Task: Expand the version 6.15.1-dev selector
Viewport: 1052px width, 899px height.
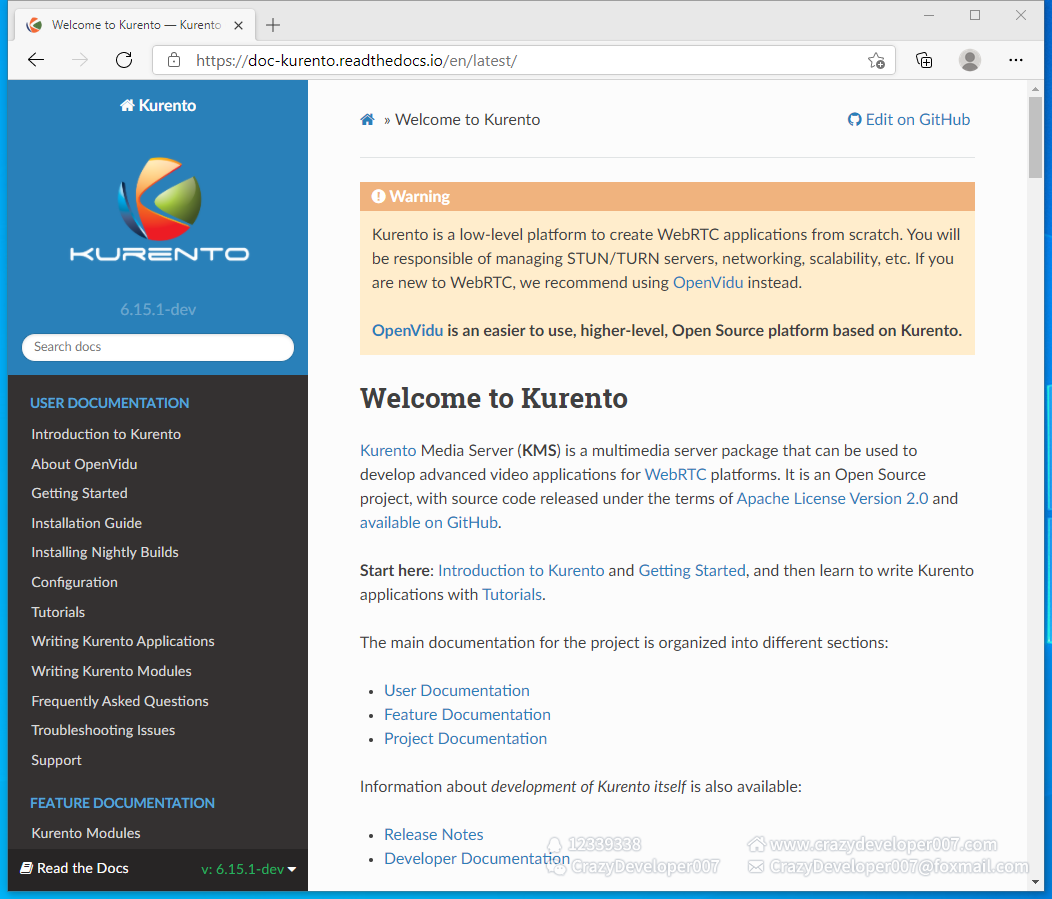Action: point(249,869)
